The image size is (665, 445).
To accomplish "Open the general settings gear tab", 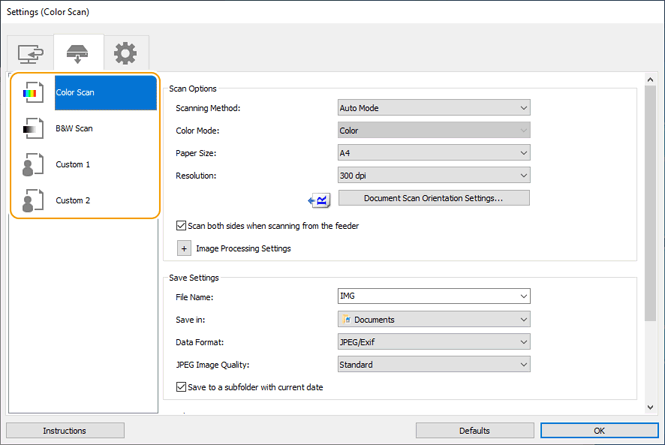I will click(x=125, y=53).
